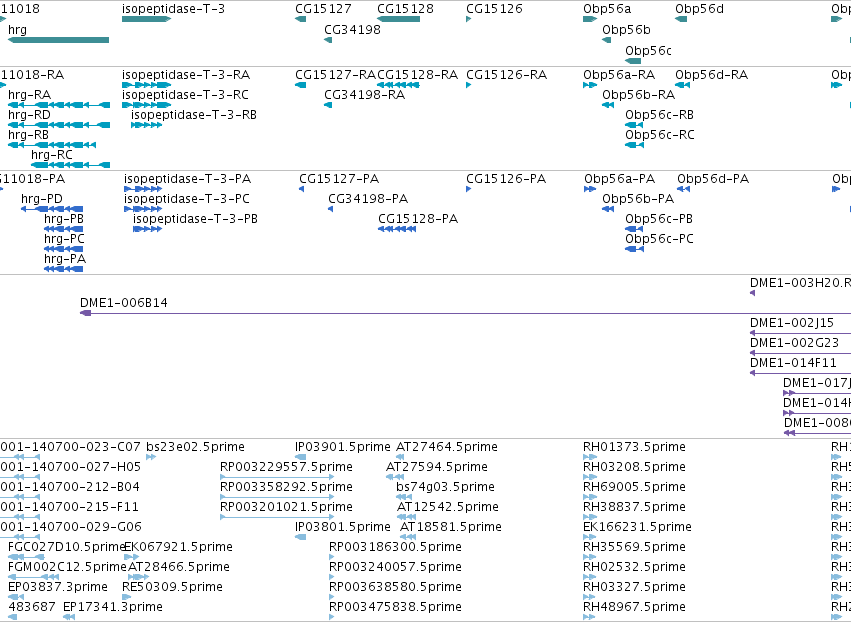Click the CG15126 gene label
851x622 pixels.
coord(494,9)
